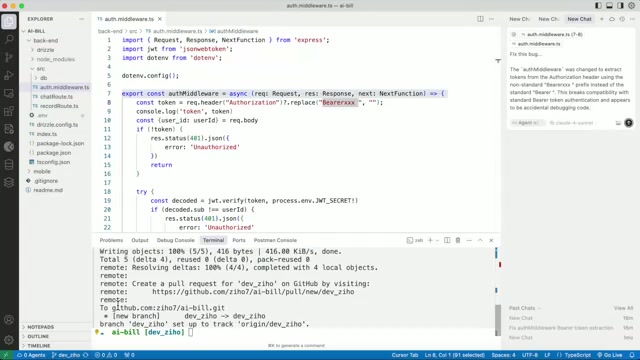The width and height of the screenshot is (640, 360).
Task: Open Manage gear icon in activity bar
Action: coord(9,340)
